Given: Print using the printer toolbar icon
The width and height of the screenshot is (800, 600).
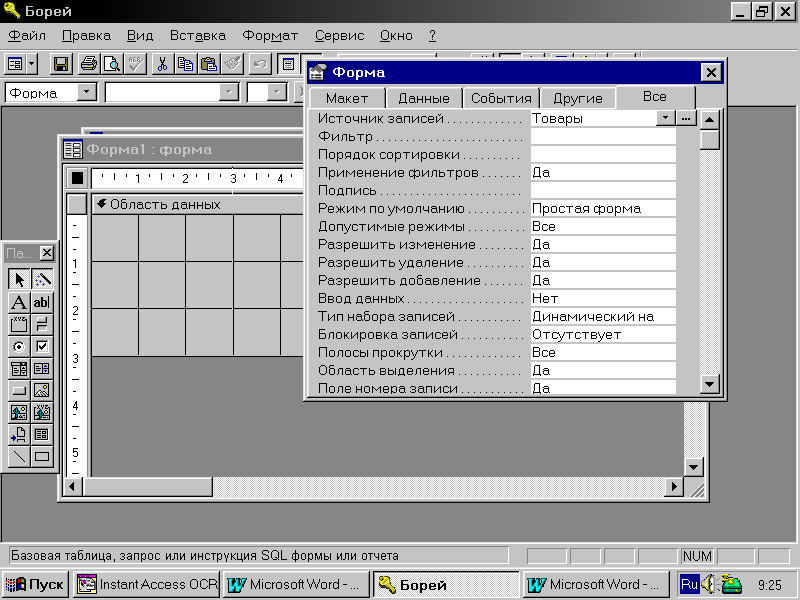Looking at the screenshot, I should click(x=89, y=64).
